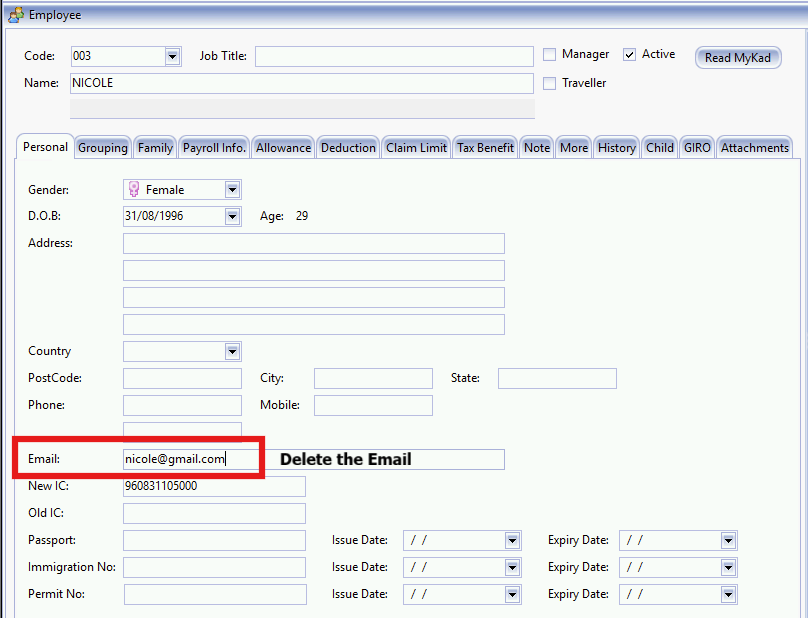Uncheck the Active checkbox
This screenshot has height=618, width=808.
click(629, 54)
